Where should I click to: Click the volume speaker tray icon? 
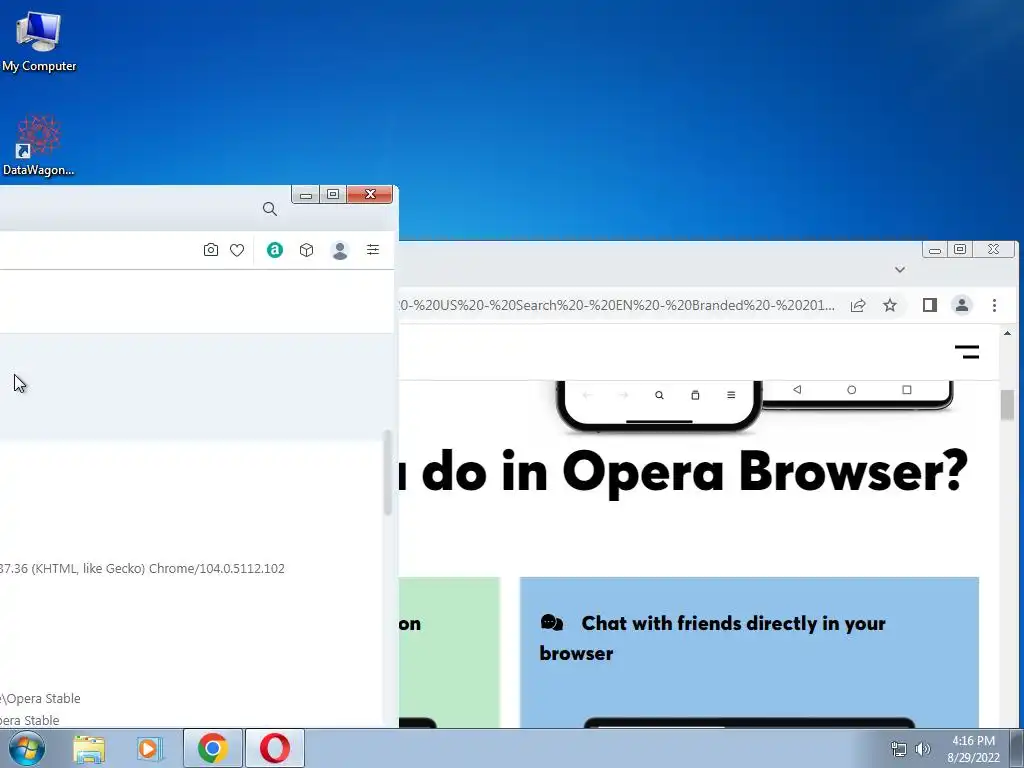[x=923, y=749]
